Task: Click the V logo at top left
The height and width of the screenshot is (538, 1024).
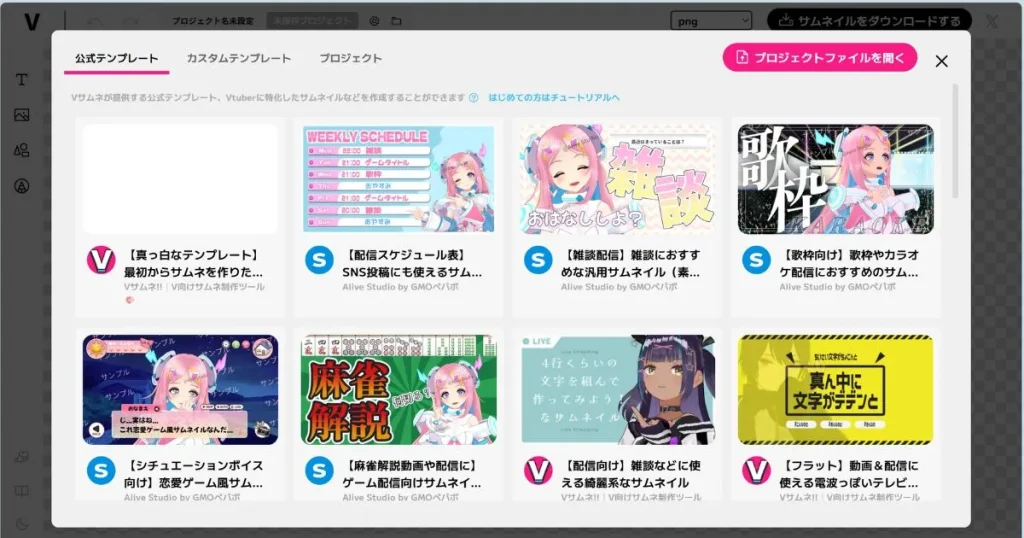Action: pos(31,22)
